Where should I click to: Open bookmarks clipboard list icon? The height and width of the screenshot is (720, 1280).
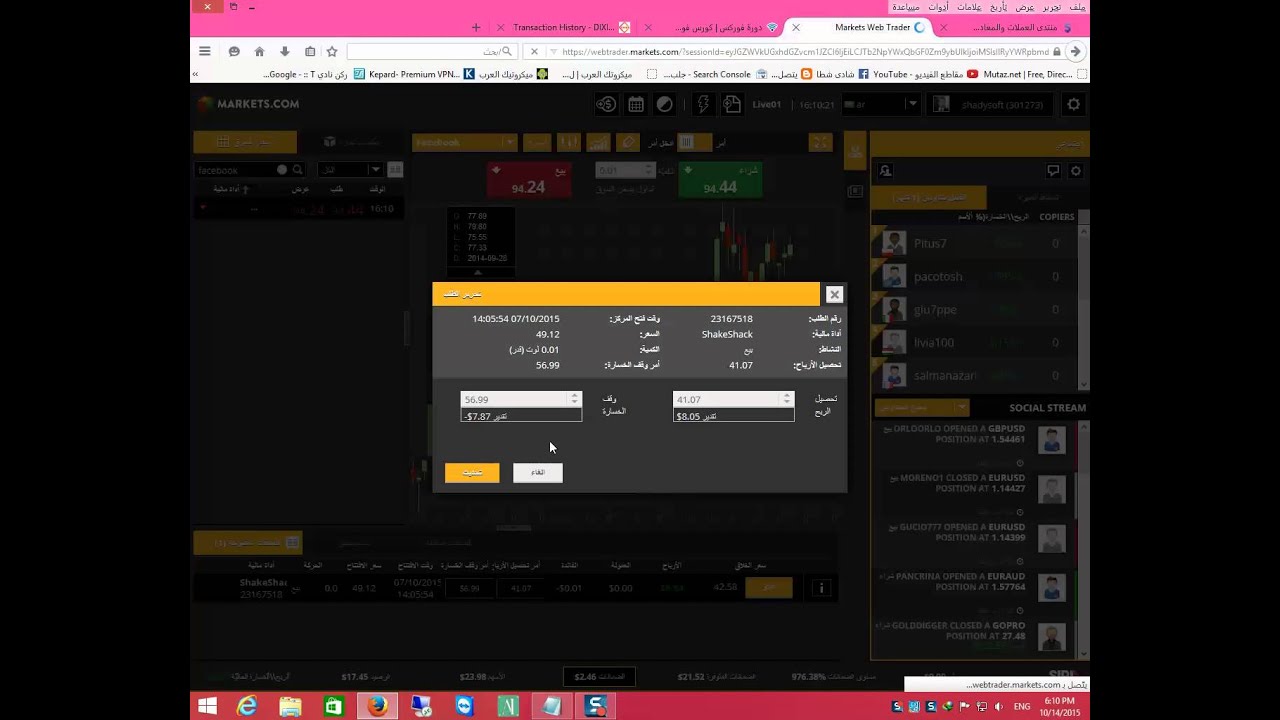309,52
